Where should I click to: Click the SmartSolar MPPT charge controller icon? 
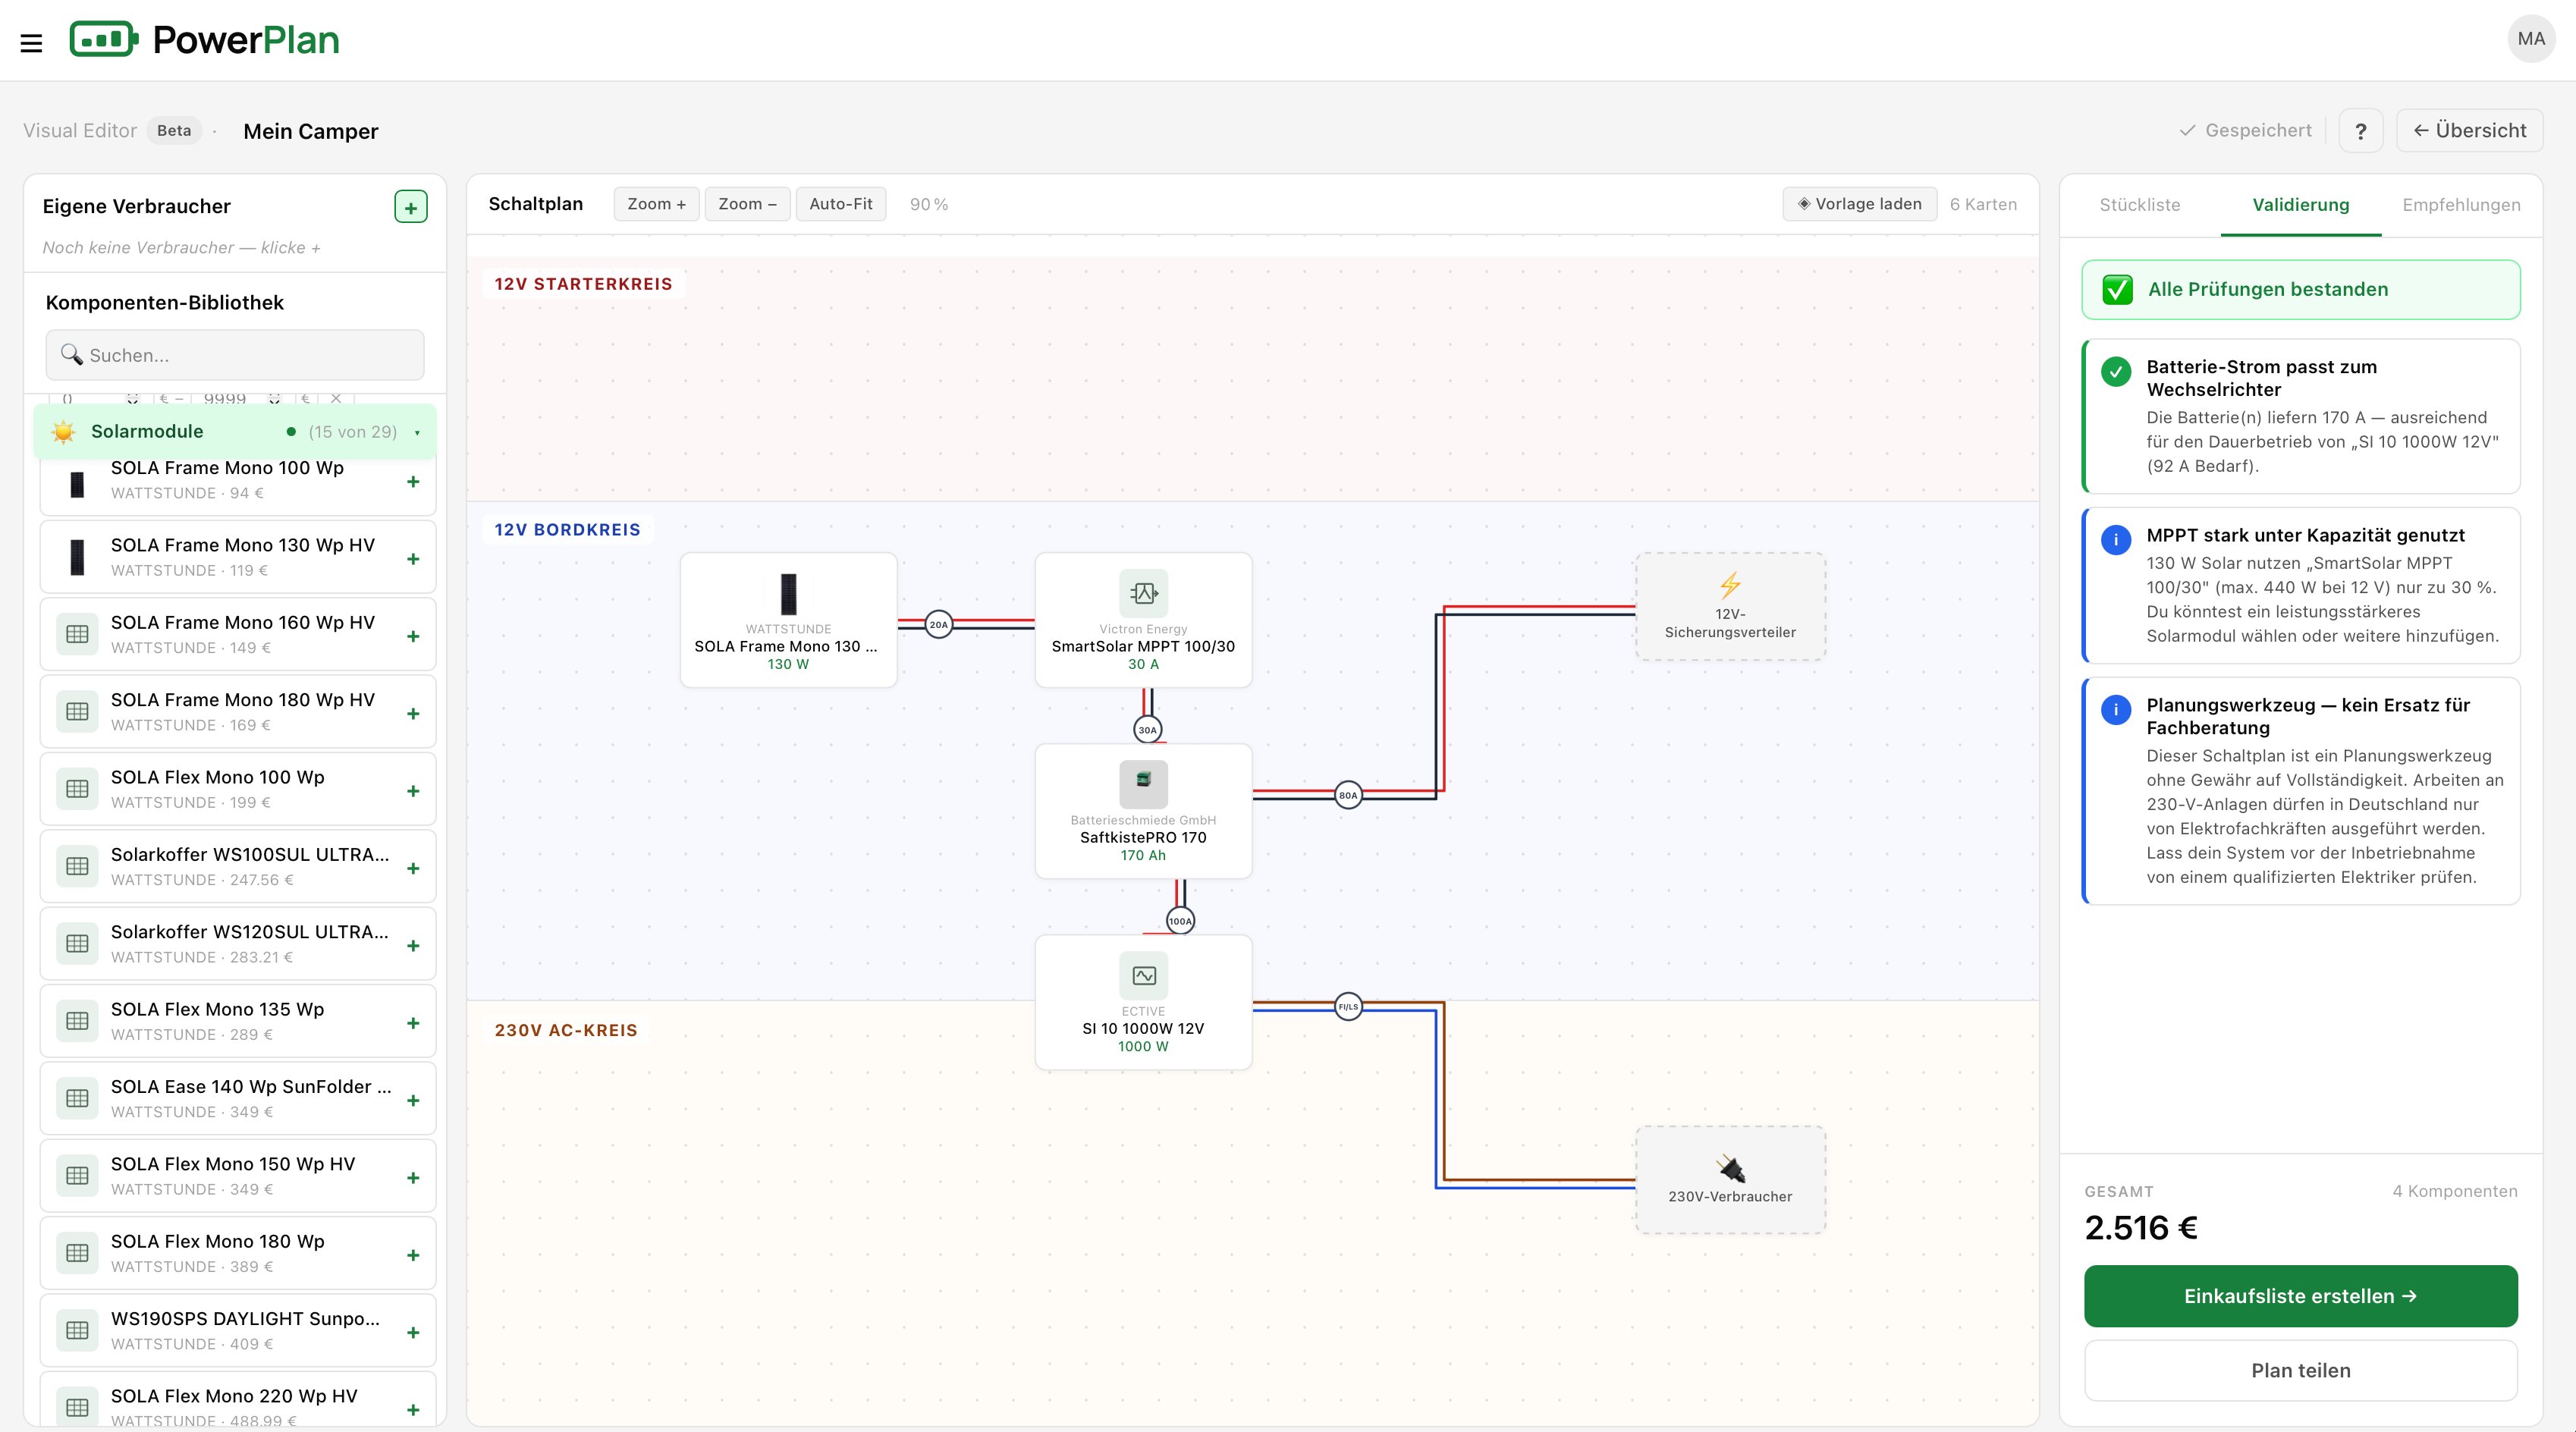click(x=1143, y=593)
